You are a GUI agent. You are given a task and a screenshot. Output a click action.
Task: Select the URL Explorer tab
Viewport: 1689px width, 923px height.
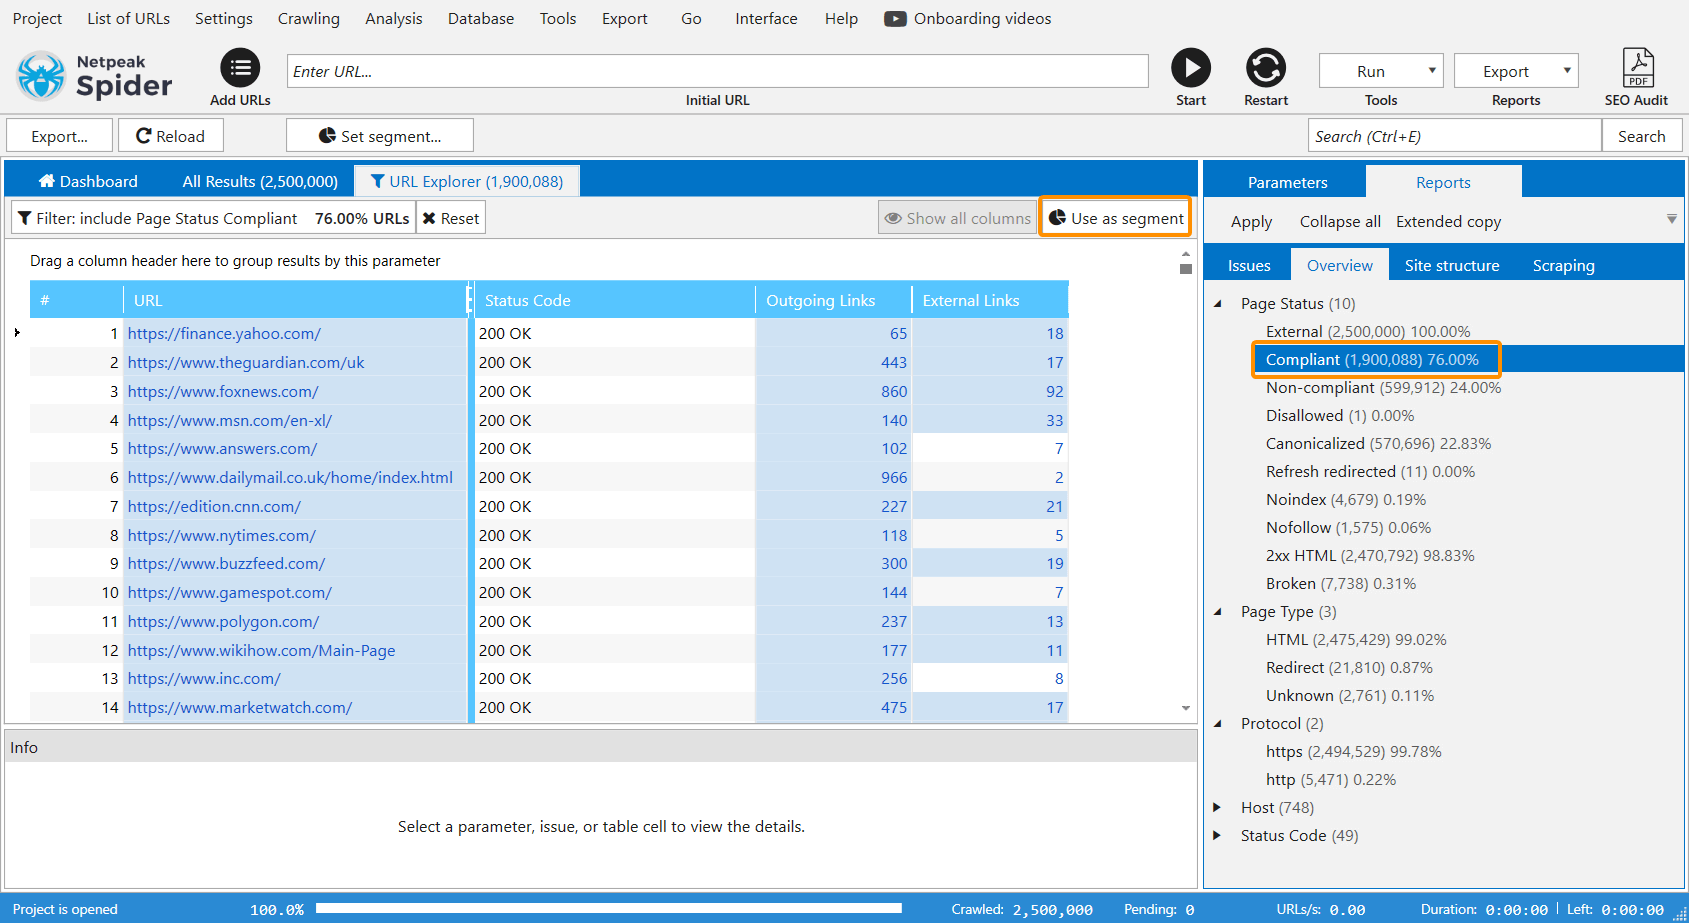[467, 181]
